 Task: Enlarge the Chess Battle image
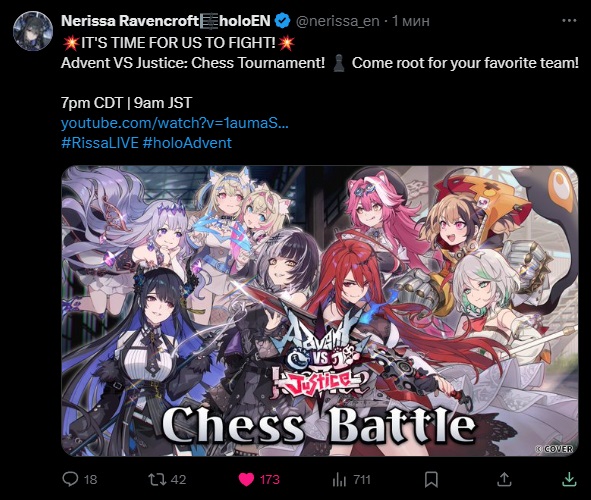(320, 311)
